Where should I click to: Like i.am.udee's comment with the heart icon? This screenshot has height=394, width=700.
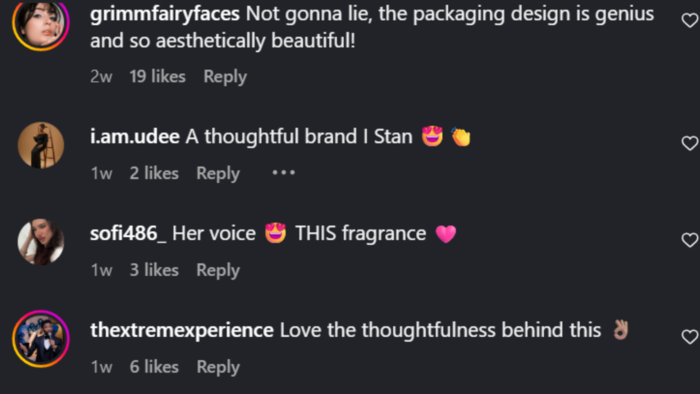[690, 143]
